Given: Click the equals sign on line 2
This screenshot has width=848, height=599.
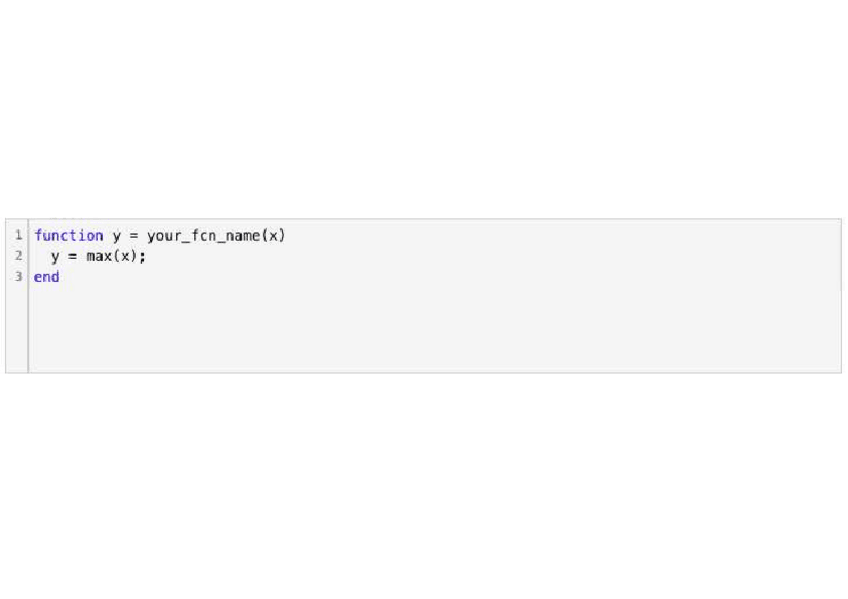Looking at the screenshot, I should (x=73, y=256).
